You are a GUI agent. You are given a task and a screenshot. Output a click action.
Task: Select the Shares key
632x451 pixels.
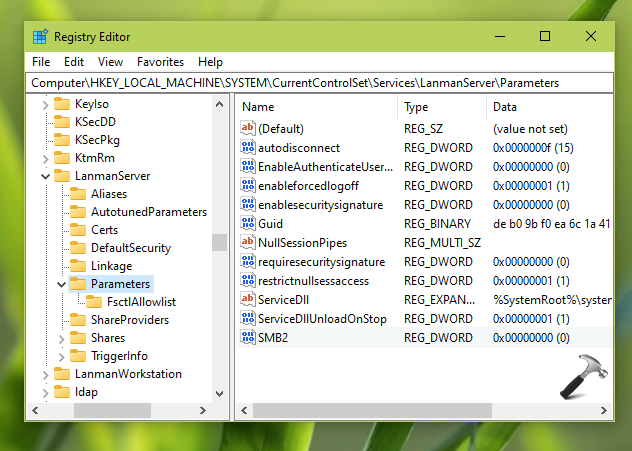click(108, 338)
